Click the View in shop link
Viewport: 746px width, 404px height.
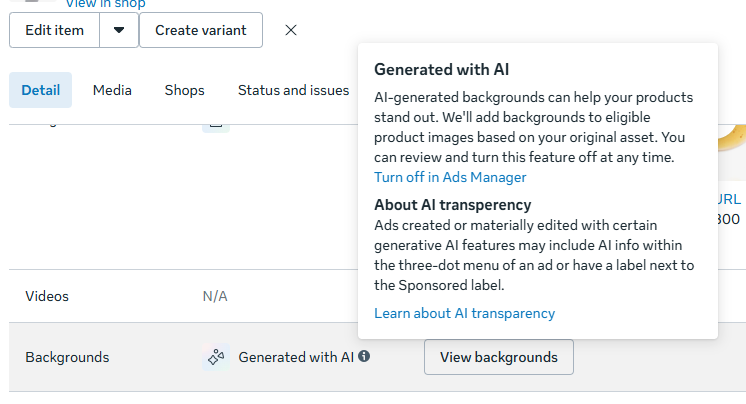105,4
